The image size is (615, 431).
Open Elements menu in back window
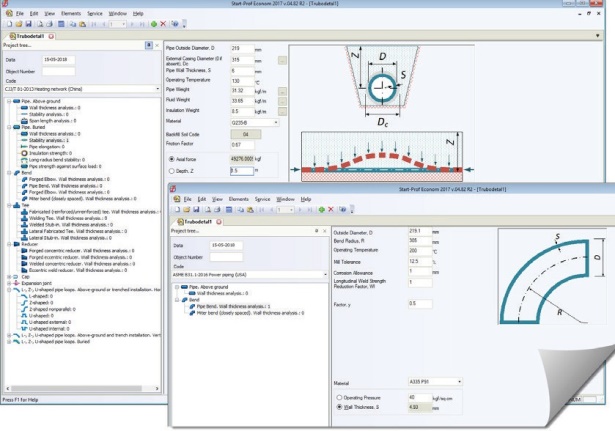71,14
